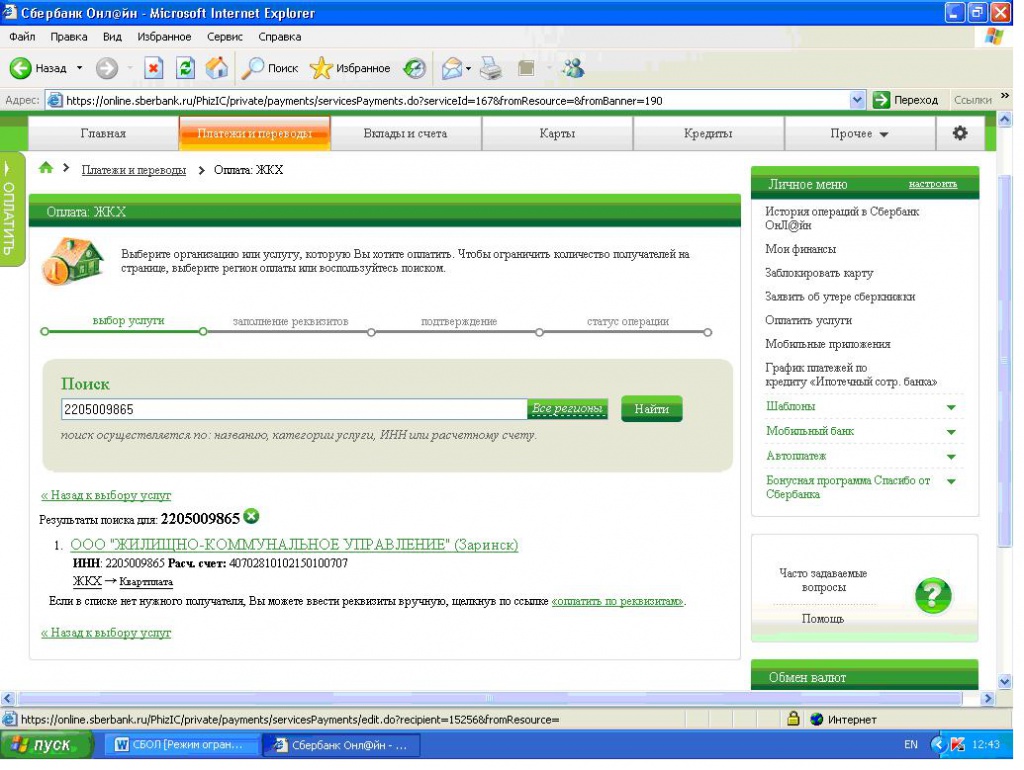Click the ОПЛАТИТЬ side tab
This screenshot has height=770, width=1024.
coord(10,209)
